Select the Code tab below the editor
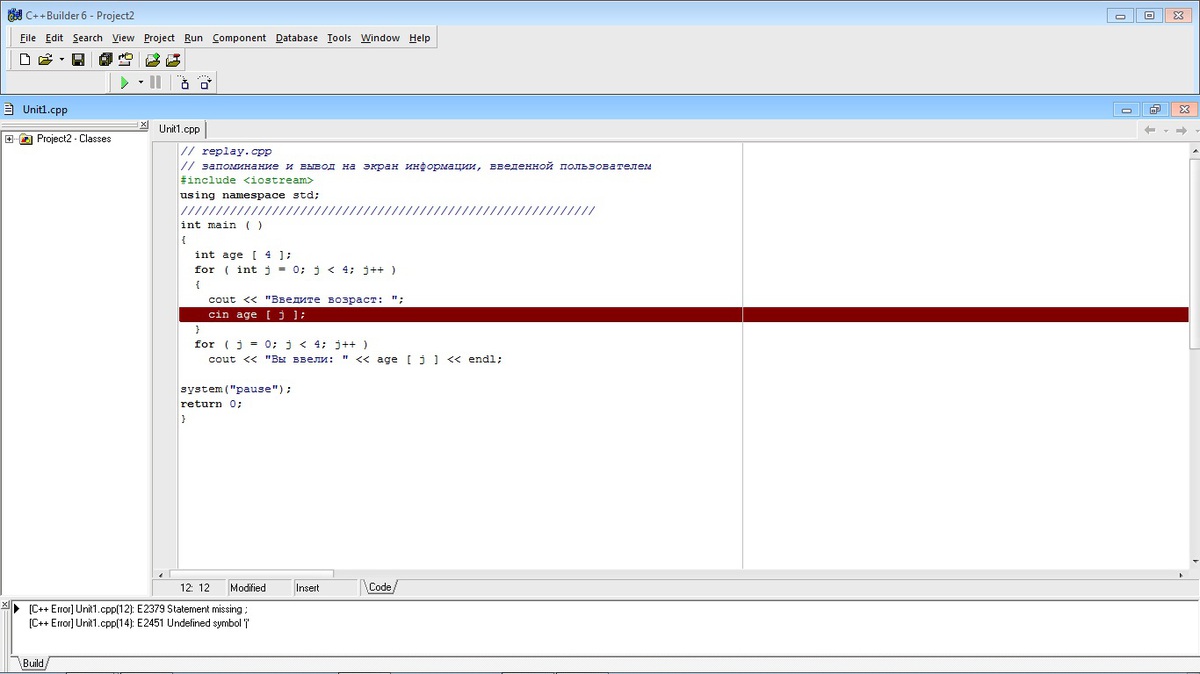This screenshot has width=1200, height=674. point(379,587)
